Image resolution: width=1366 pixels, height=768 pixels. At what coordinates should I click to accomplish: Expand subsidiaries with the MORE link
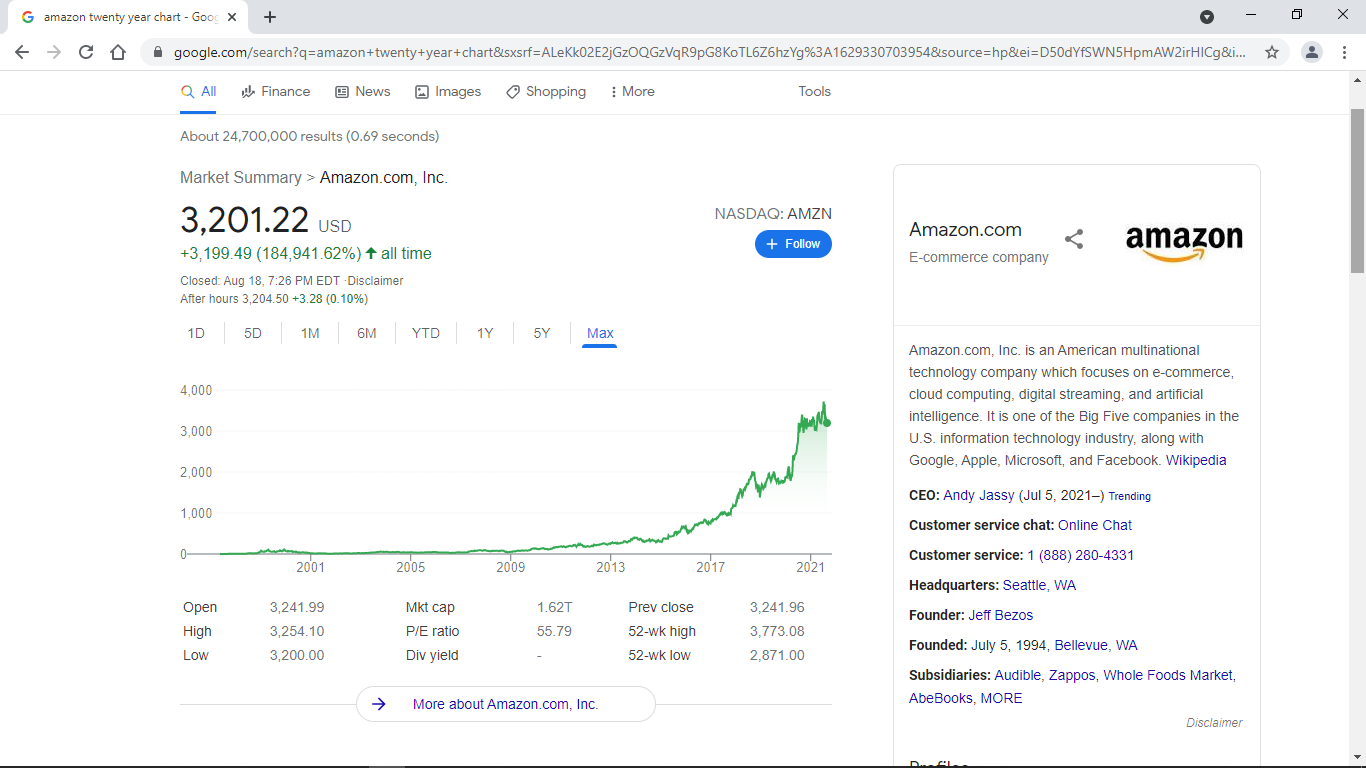coord(1001,698)
